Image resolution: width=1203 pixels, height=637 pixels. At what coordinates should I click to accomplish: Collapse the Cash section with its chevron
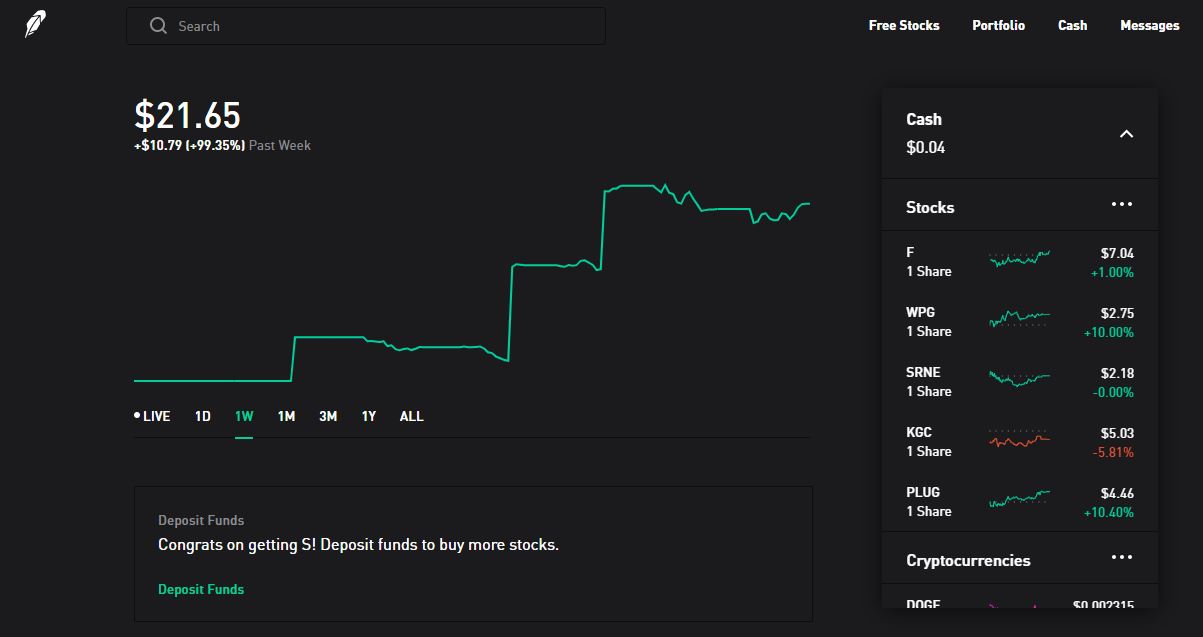1127,133
